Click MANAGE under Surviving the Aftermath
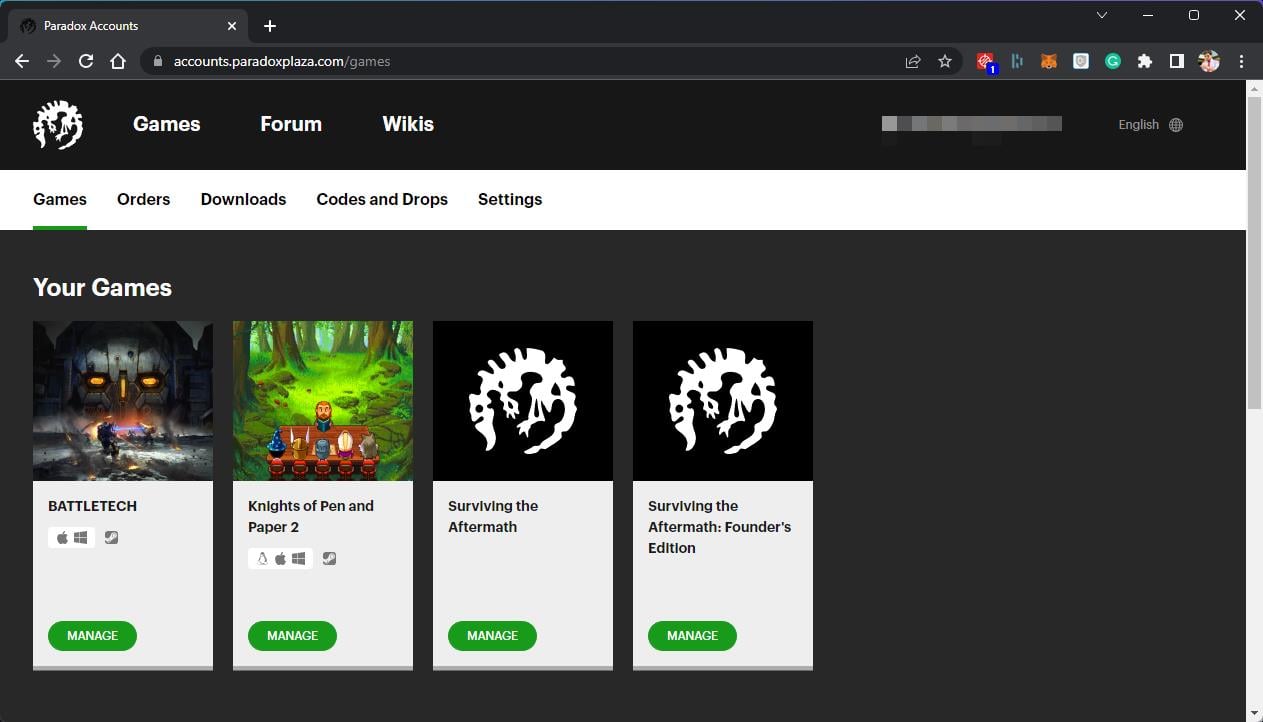Screen dimensions: 1263x722 point(492,636)
